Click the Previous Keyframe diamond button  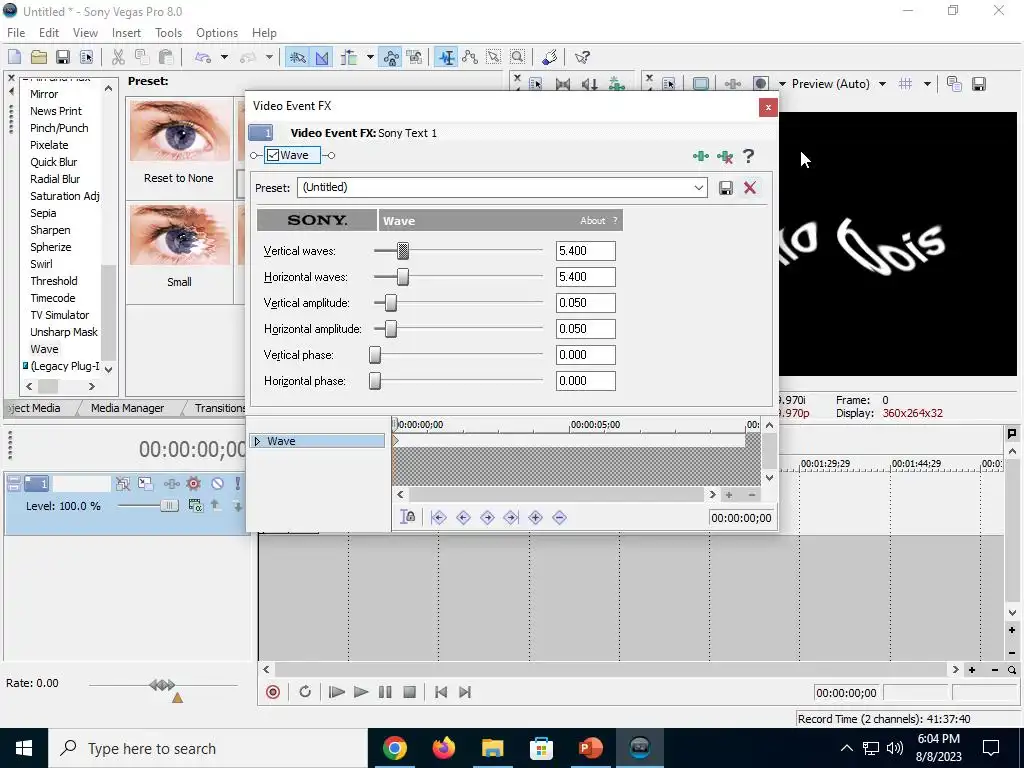coord(463,518)
